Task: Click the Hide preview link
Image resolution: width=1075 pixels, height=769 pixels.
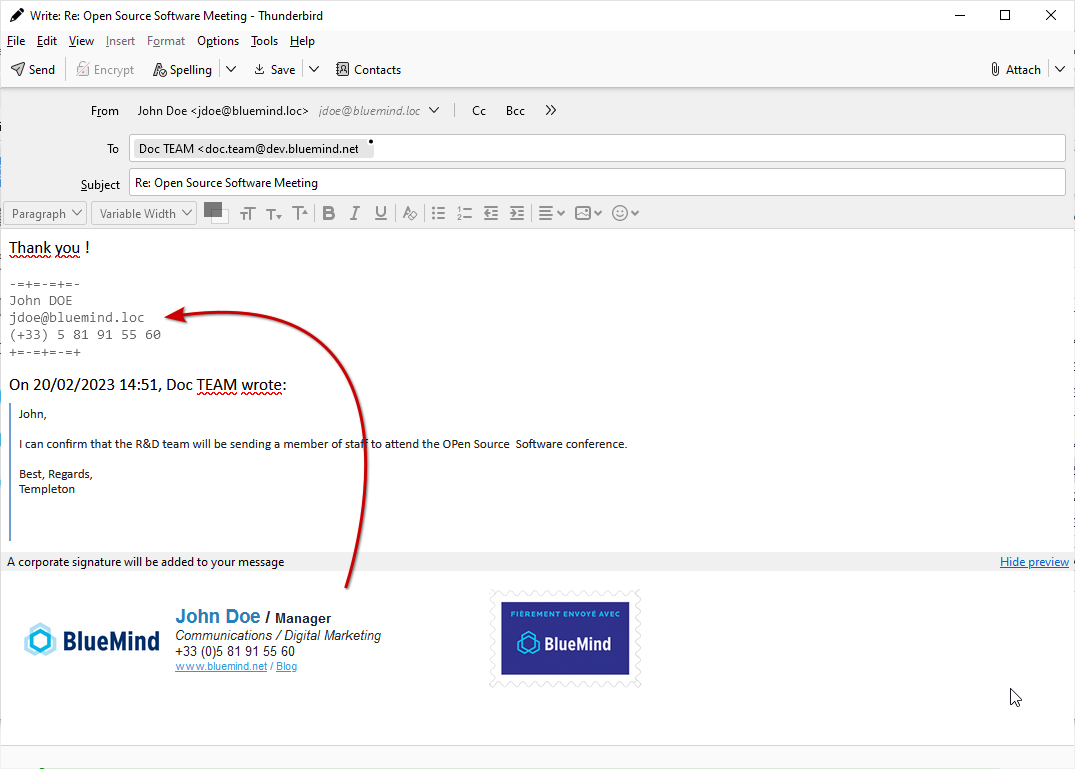Action: click(x=1034, y=562)
